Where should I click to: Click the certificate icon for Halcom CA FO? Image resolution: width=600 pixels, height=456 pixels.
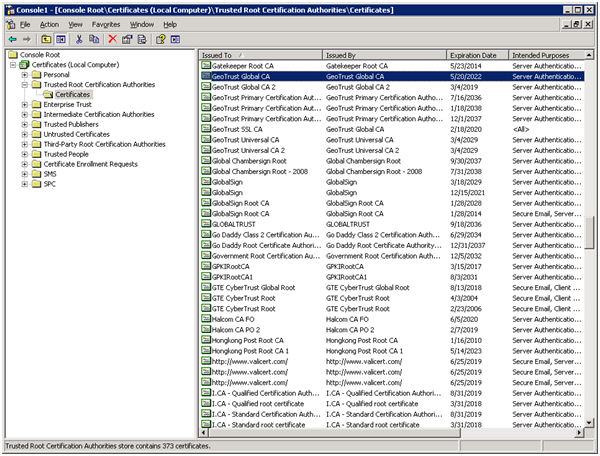[x=206, y=319]
